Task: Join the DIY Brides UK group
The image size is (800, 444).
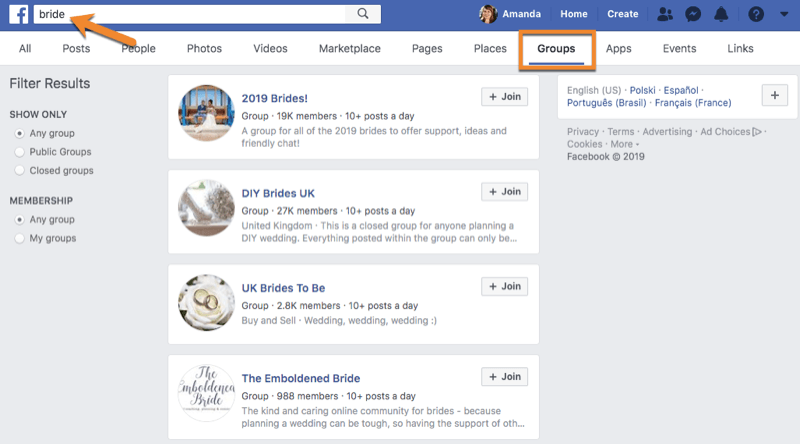Action: click(505, 191)
